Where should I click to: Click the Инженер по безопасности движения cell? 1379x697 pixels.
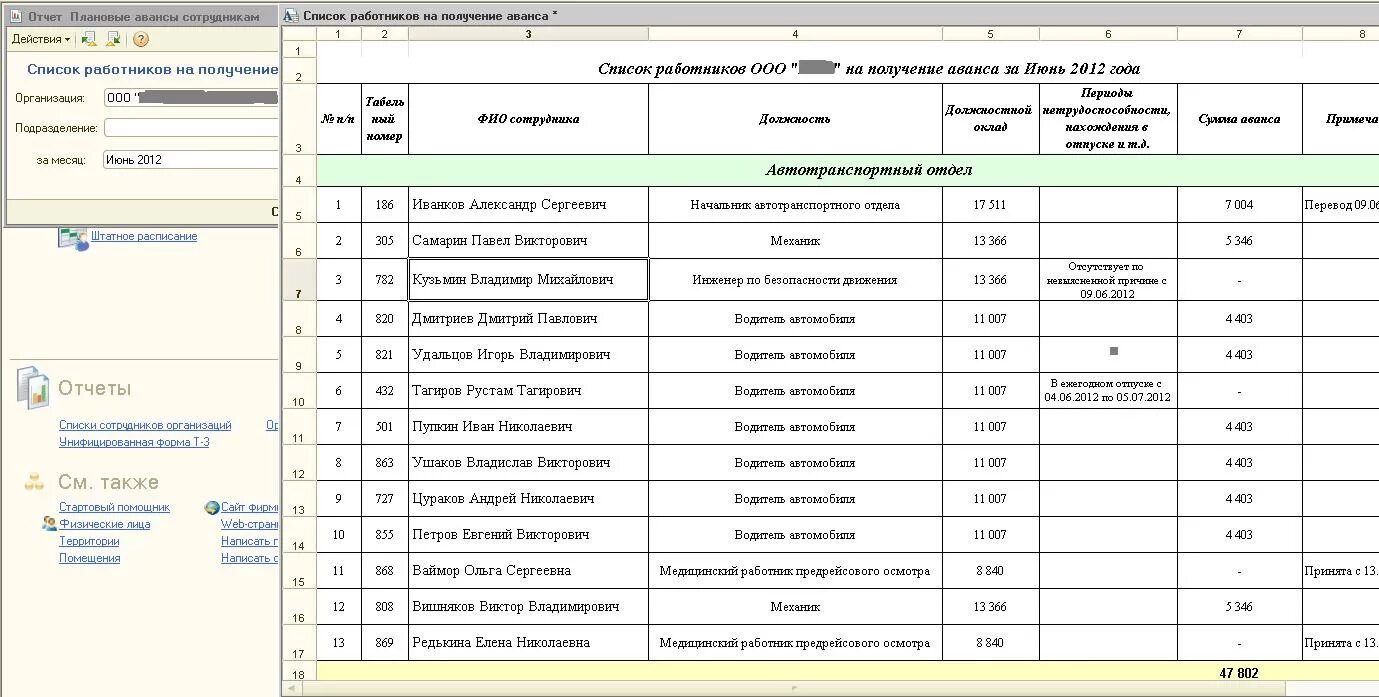(795, 280)
